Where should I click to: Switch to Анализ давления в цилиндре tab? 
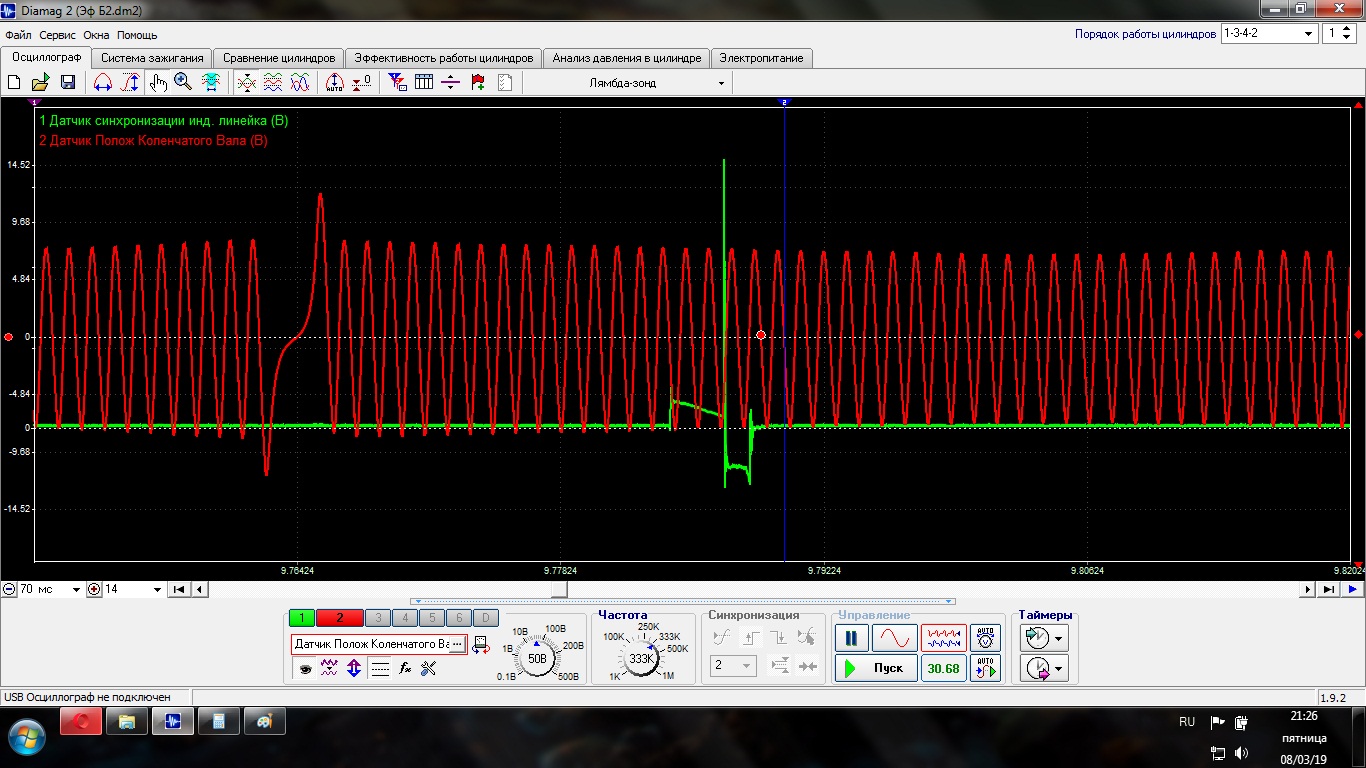(x=627, y=58)
